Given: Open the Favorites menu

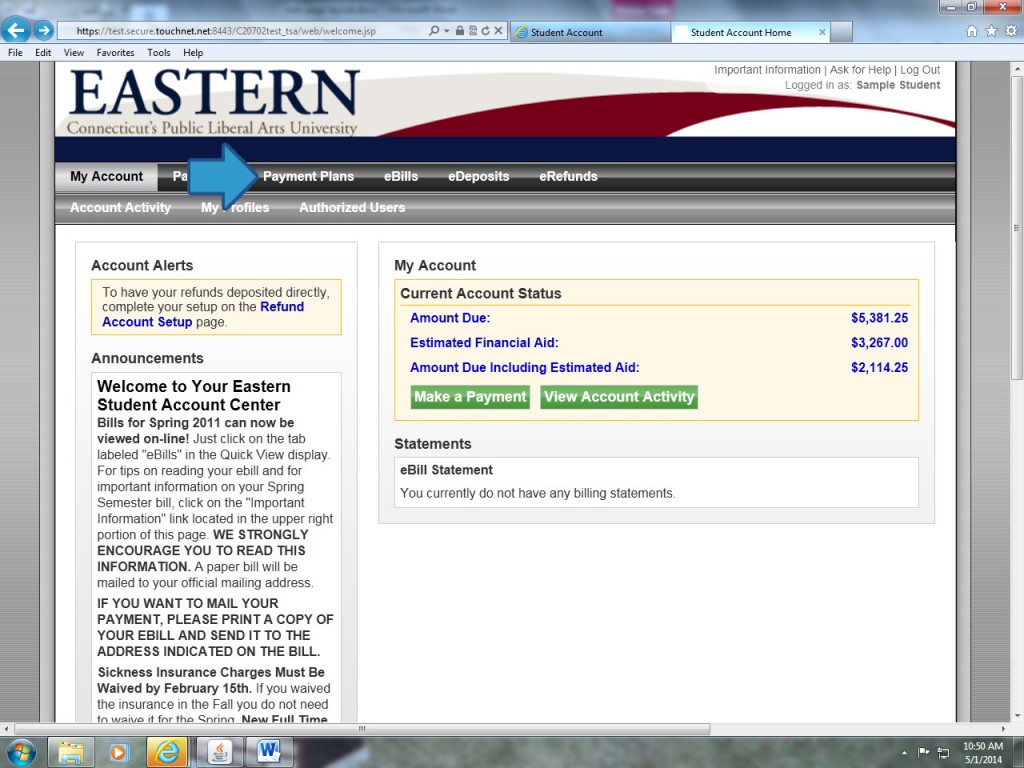Looking at the screenshot, I should (x=116, y=52).
